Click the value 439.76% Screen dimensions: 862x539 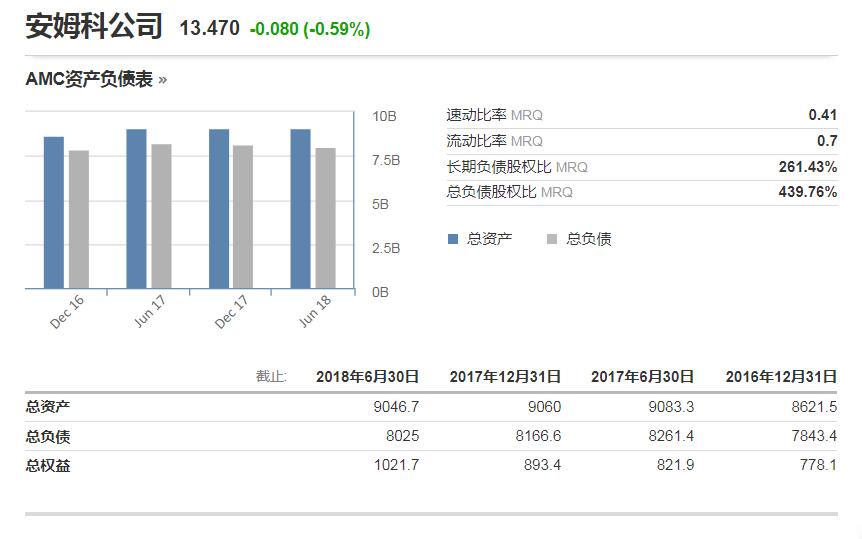808,192
